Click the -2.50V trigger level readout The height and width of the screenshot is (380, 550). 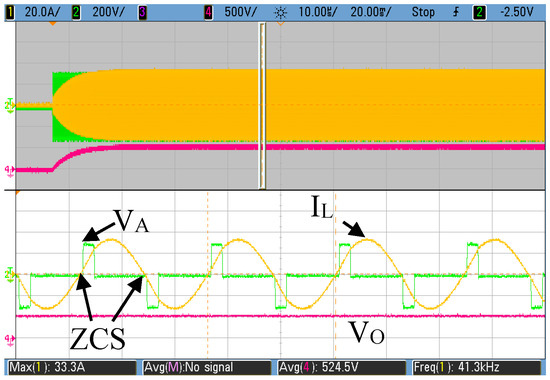click(516, 13)
